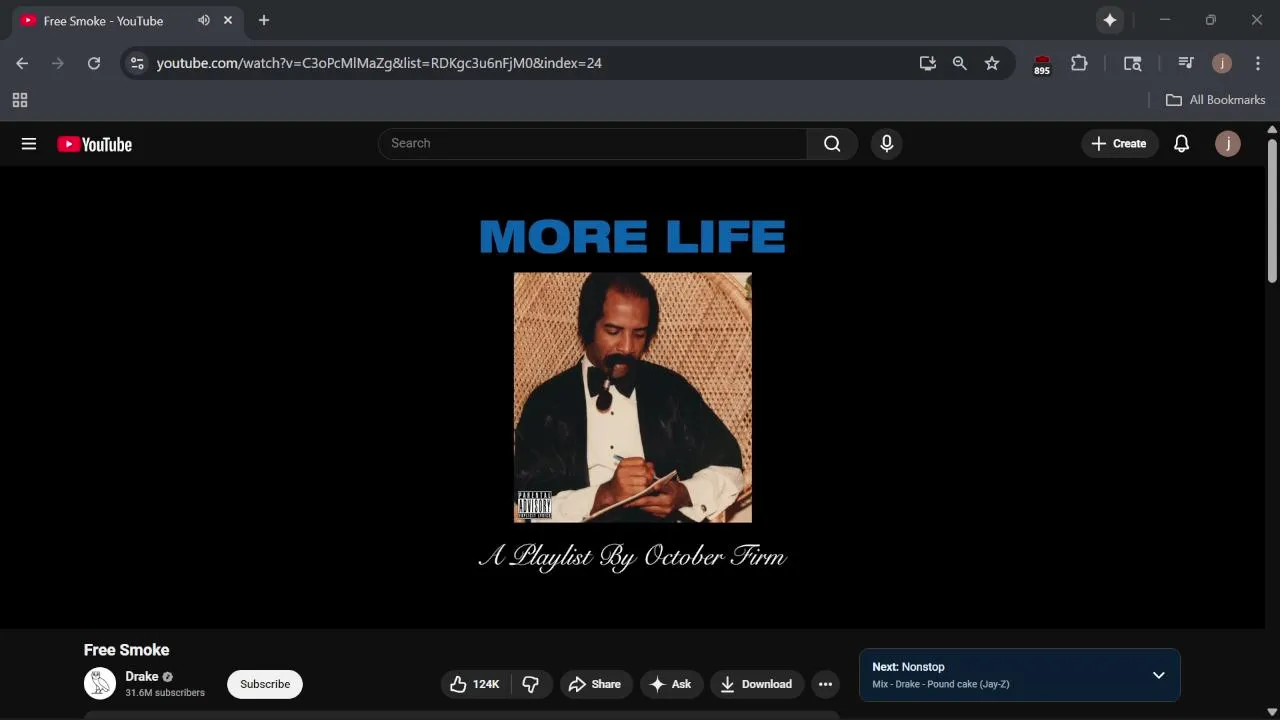
Task: Open the more actions ellipsis menu
Action: (825, 684)
